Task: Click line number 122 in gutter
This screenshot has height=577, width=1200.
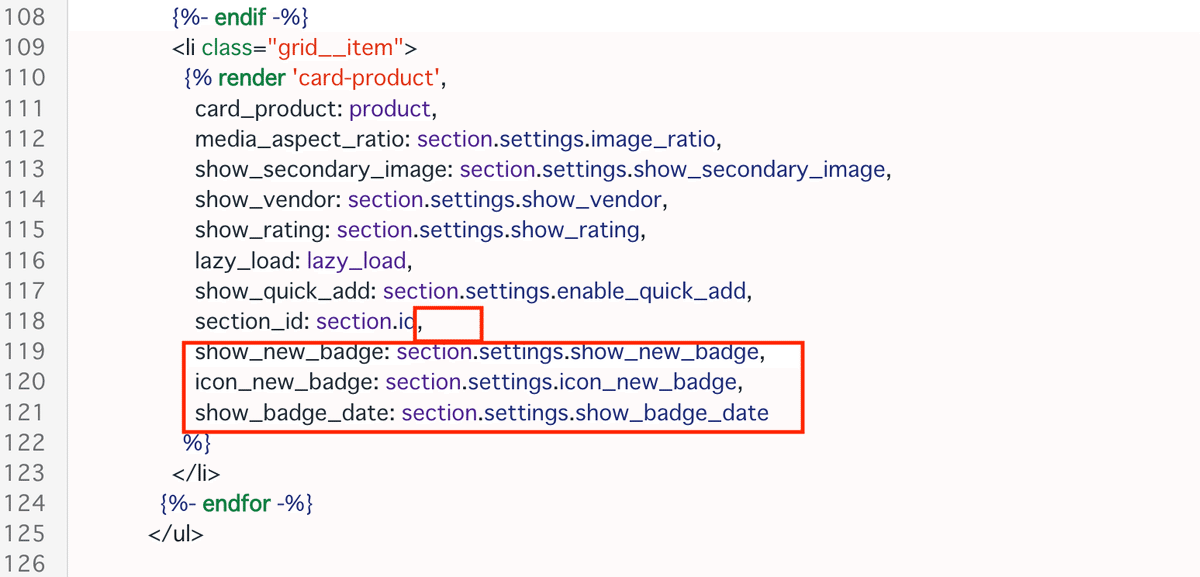Action: pyautogui.click(x=25, y=443)
